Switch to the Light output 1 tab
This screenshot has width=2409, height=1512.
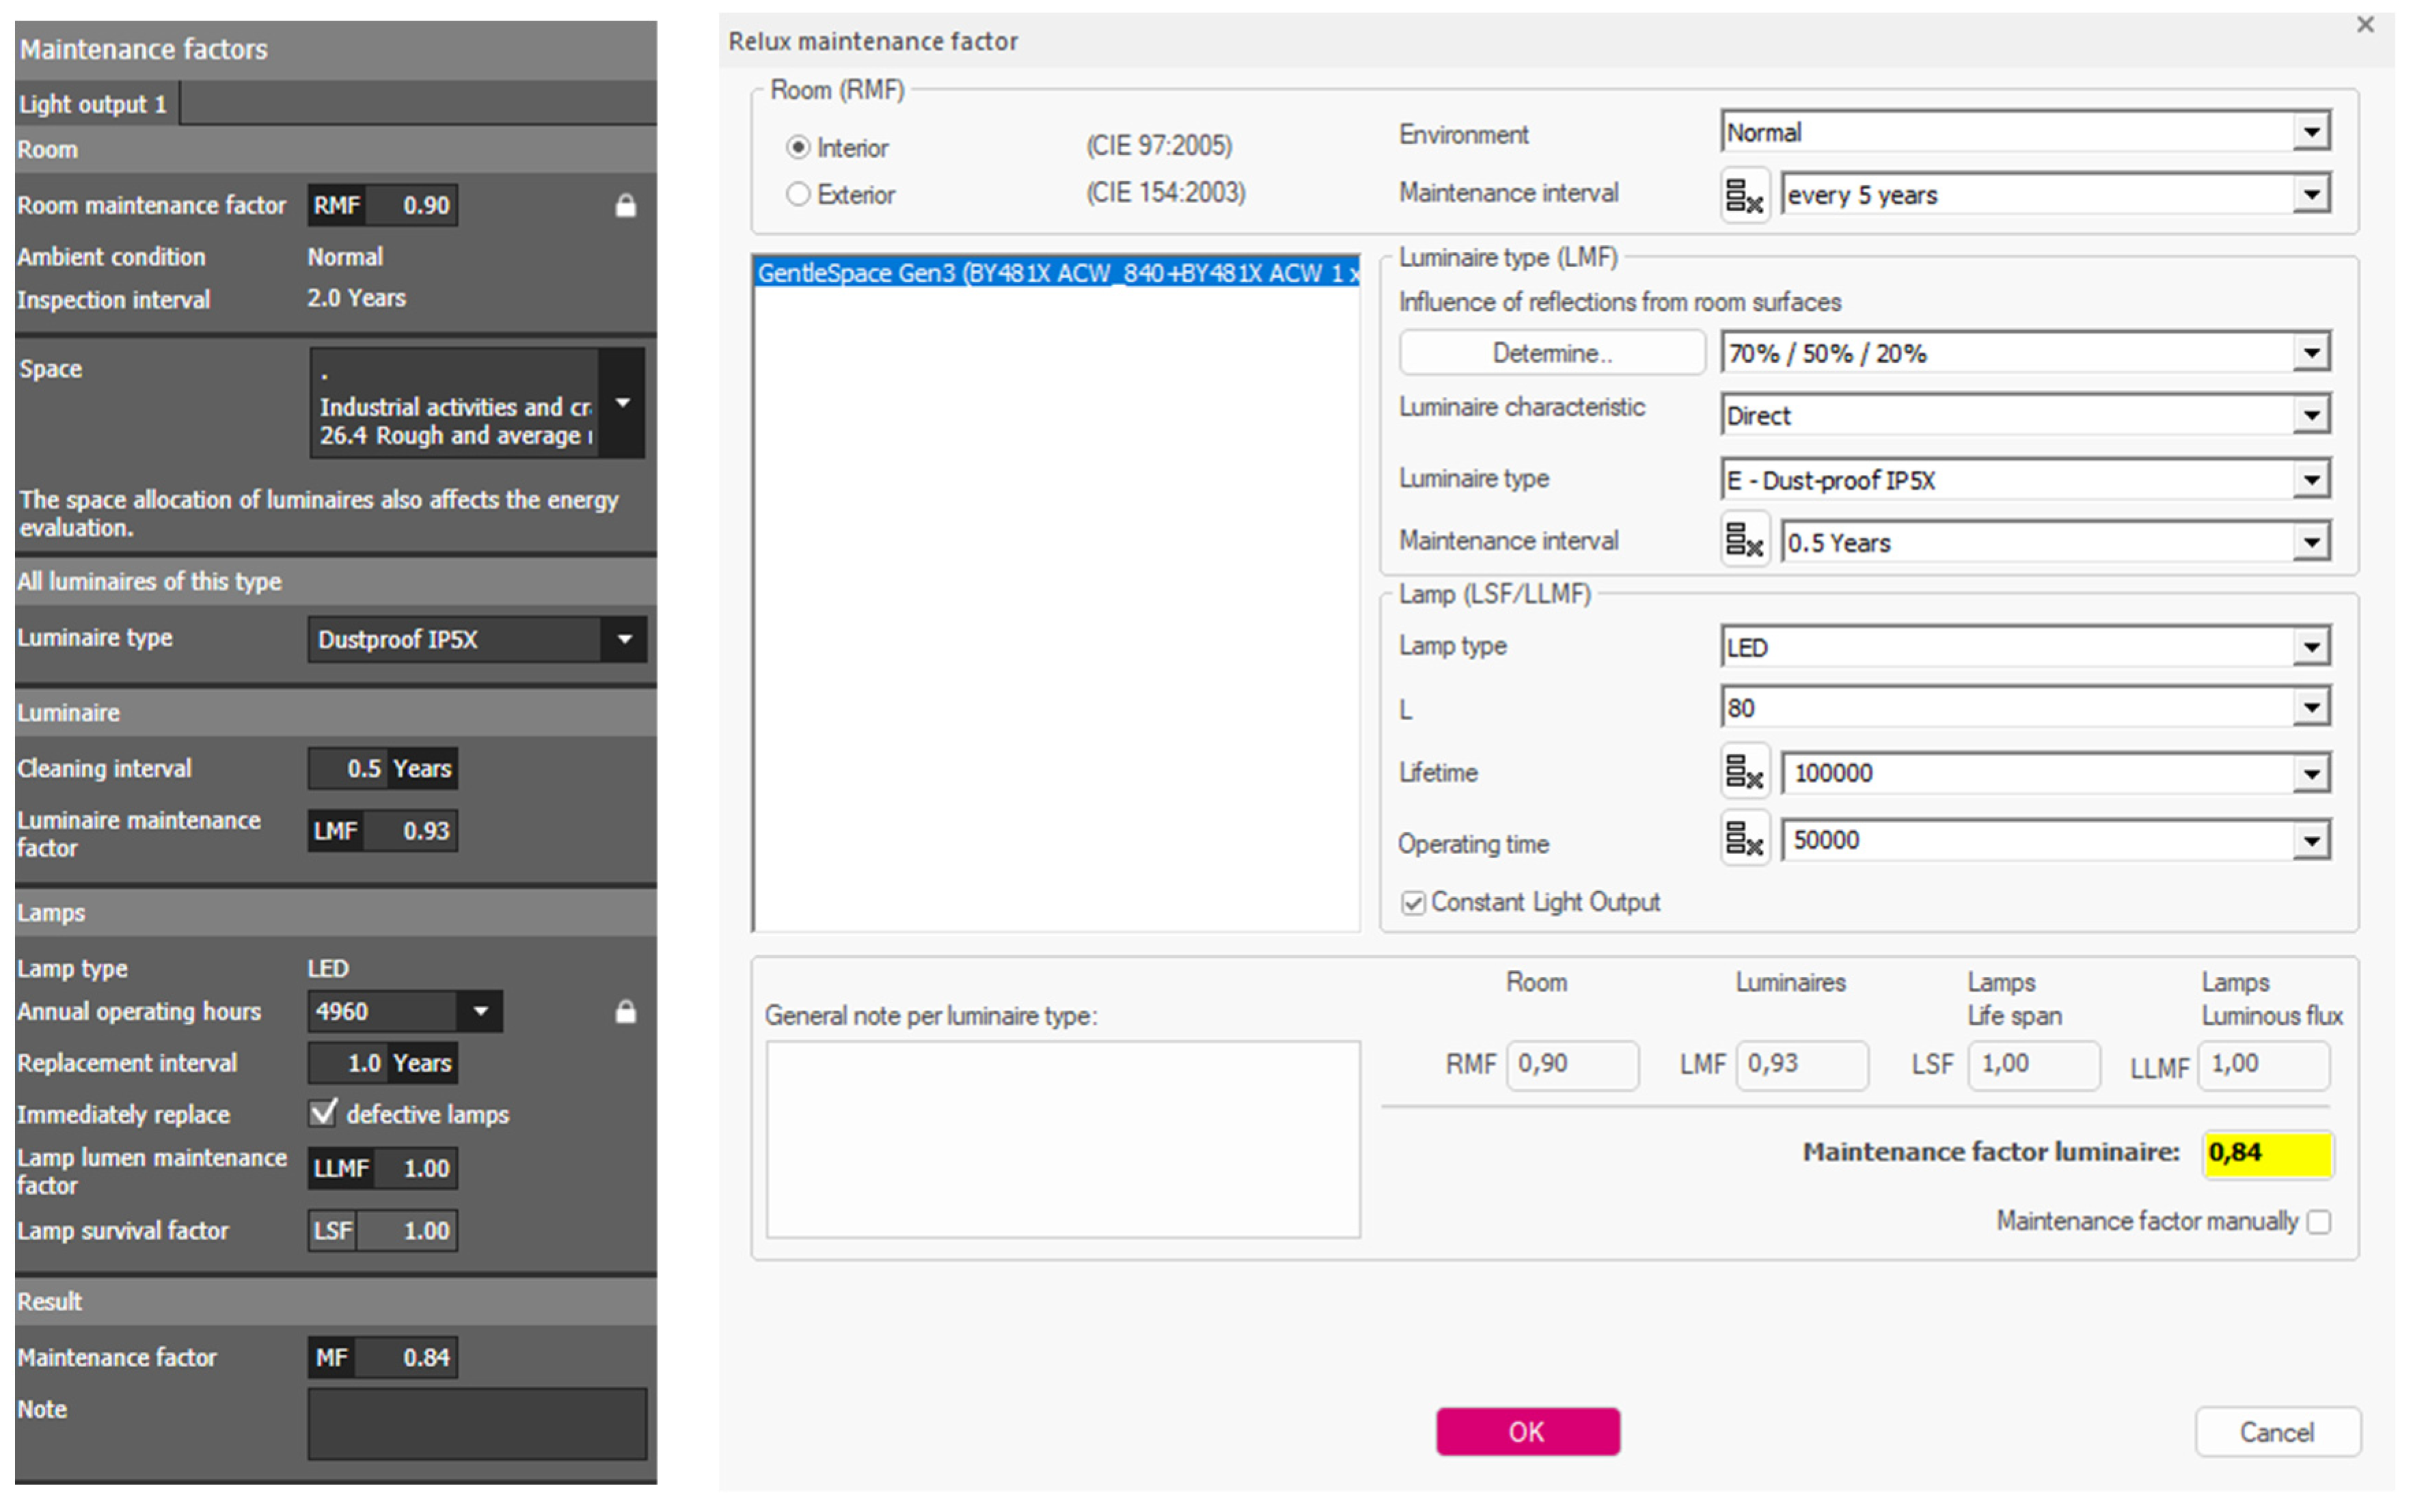(x=94, y=104)
